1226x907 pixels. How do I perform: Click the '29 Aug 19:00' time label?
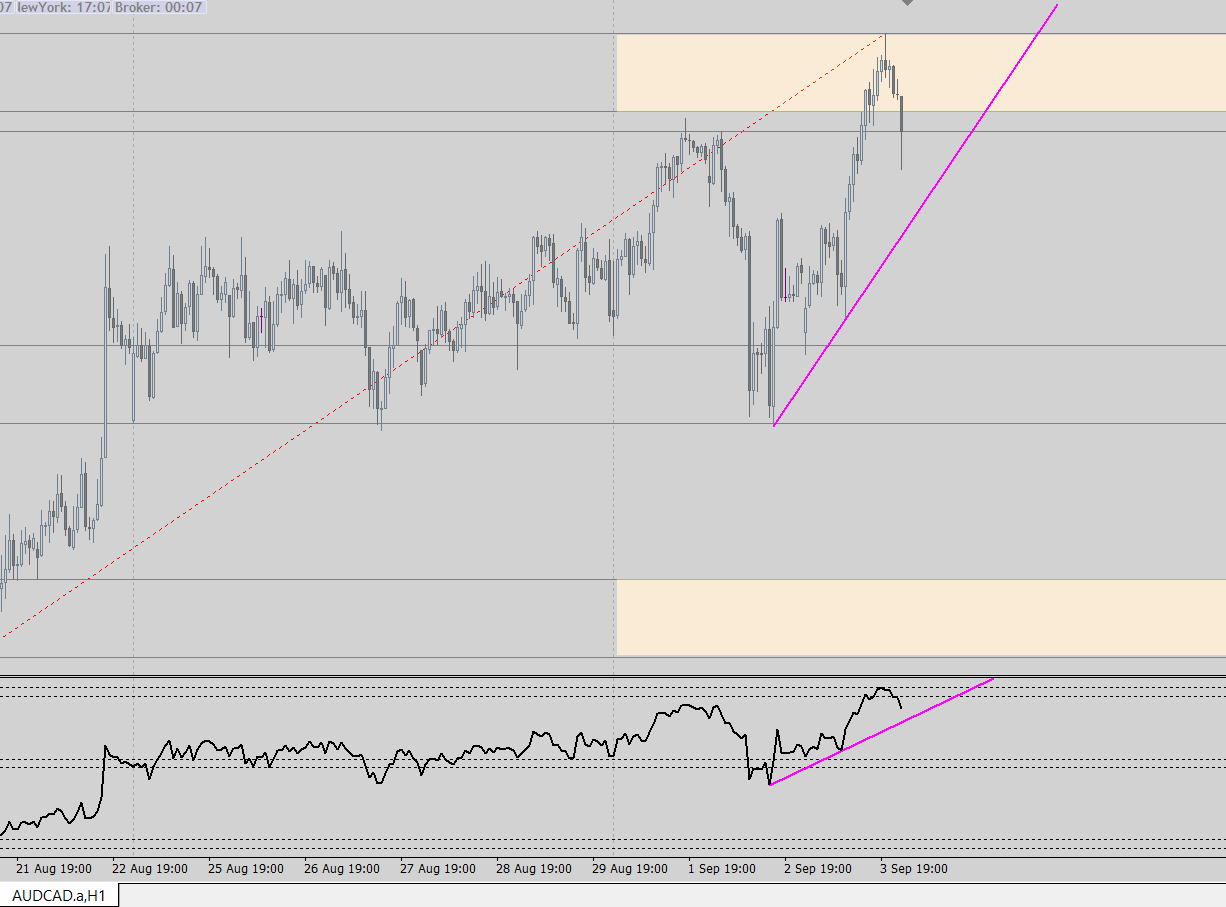[629, 868]
